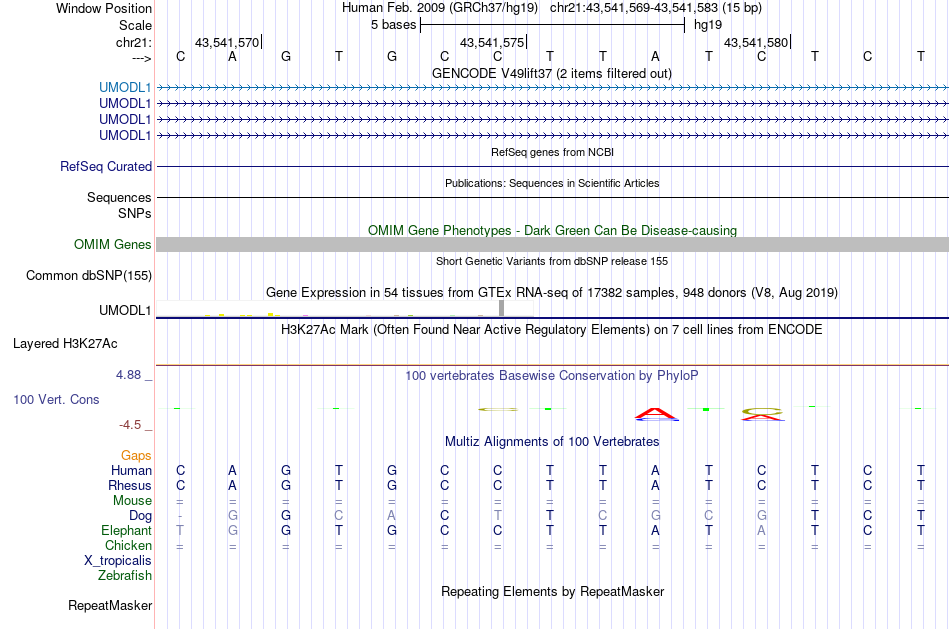The height and width of the screenshot is (629, 950).
Task: Select the SNPs track label
Action: 135,213
